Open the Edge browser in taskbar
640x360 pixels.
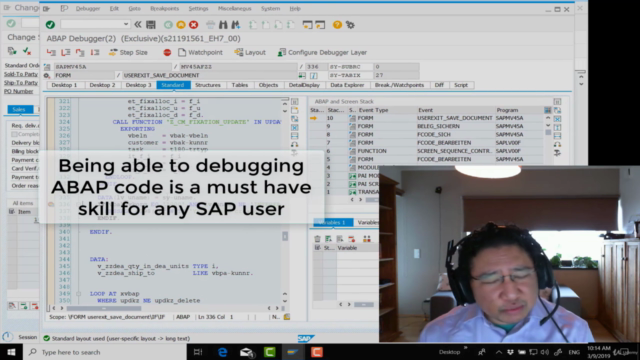point(222,352)
